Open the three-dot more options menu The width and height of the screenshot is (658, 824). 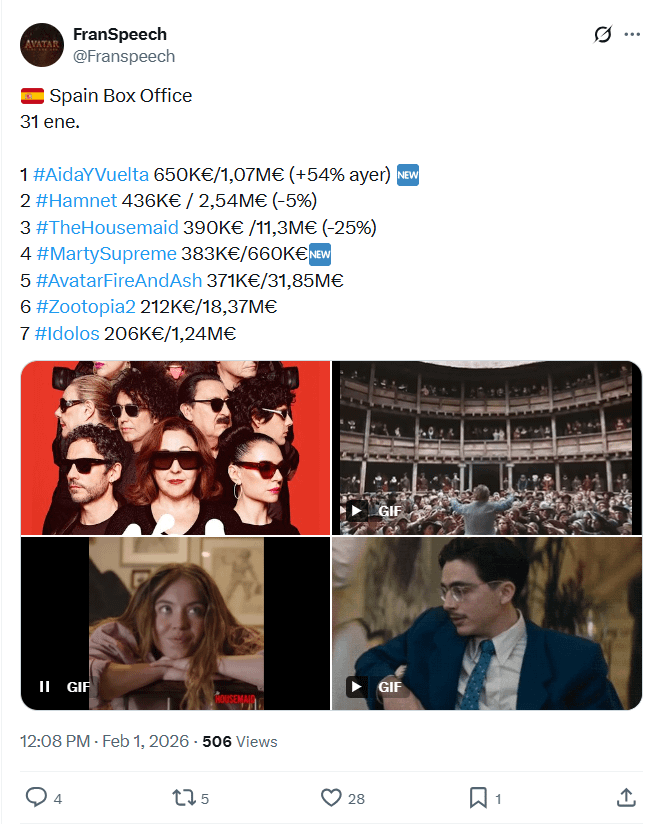632,34
